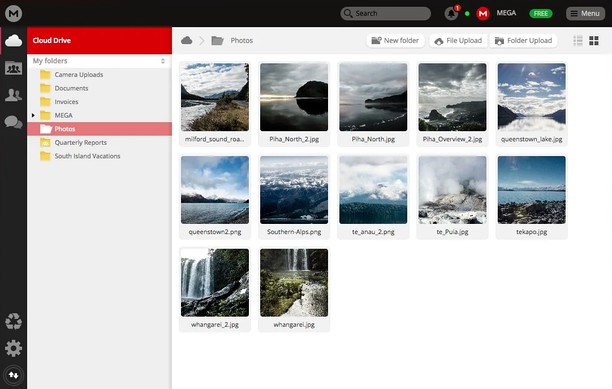Switch to list view
This screenshot has width=612, height=389.
[x=578, y=41]
